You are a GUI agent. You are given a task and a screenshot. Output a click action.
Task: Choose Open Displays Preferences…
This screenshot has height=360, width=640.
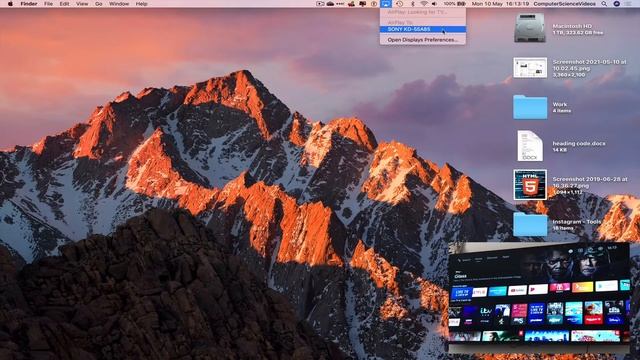pos(423,40)
